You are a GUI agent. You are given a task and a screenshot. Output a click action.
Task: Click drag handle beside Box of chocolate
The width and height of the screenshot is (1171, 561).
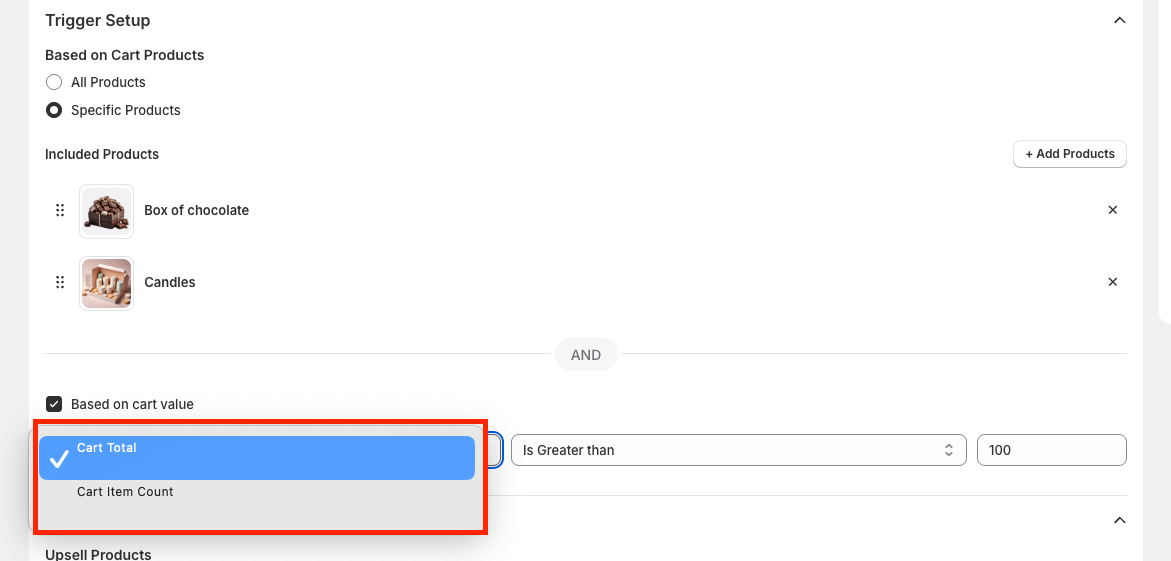pyautogui.click(x=60, y=210)
